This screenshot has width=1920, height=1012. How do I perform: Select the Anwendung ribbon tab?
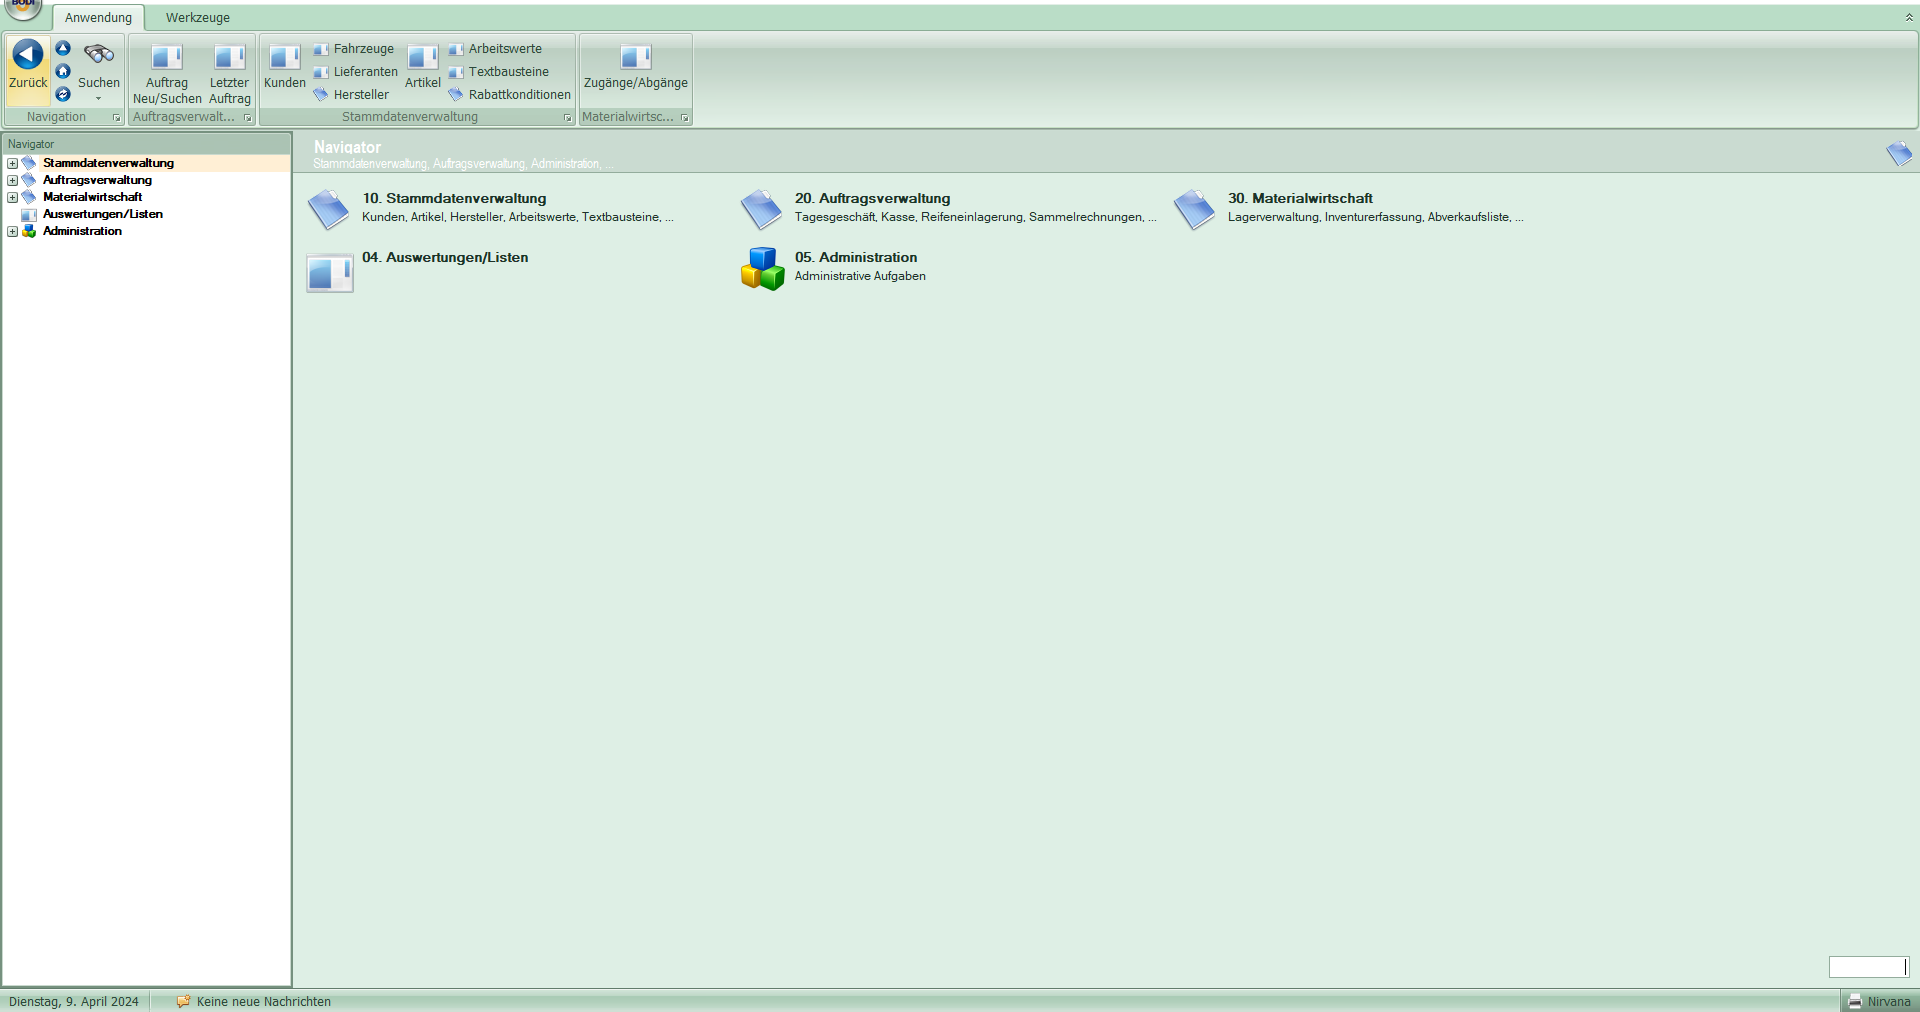(x=98, y=18)
